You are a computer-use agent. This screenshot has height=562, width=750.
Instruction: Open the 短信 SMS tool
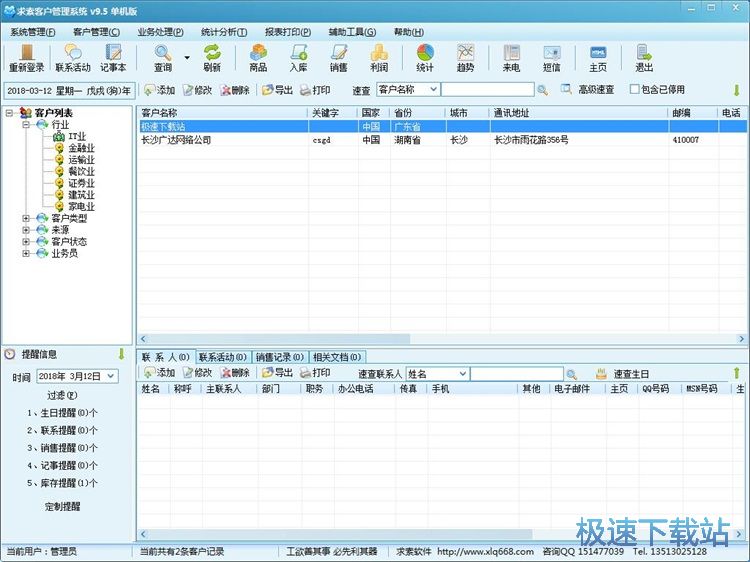552,58
